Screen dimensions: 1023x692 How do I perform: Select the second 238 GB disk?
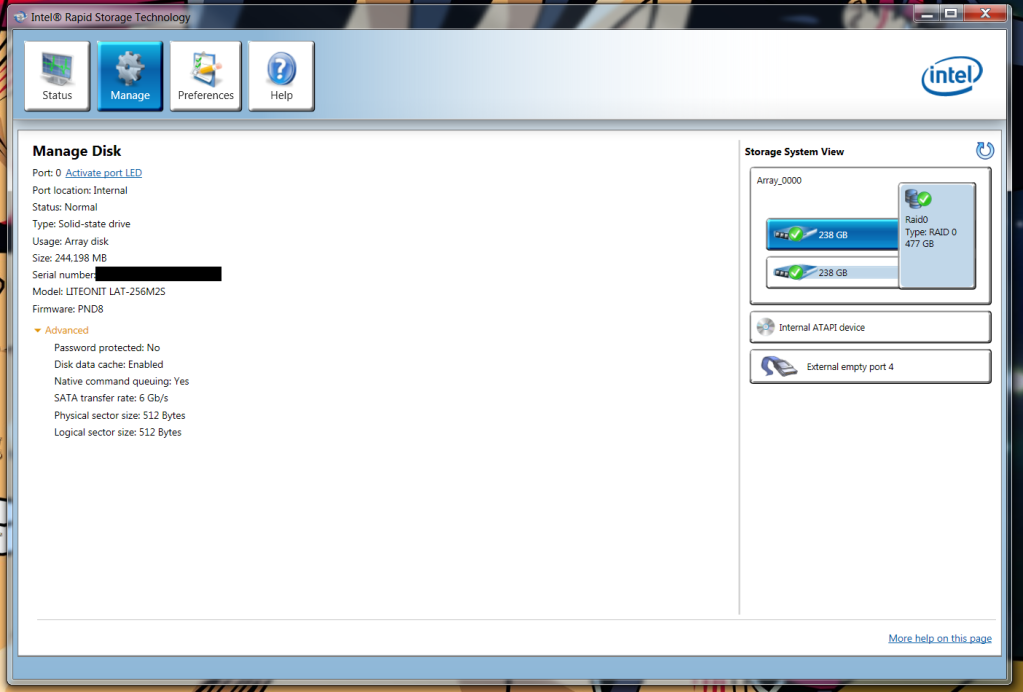coord(832,273)
